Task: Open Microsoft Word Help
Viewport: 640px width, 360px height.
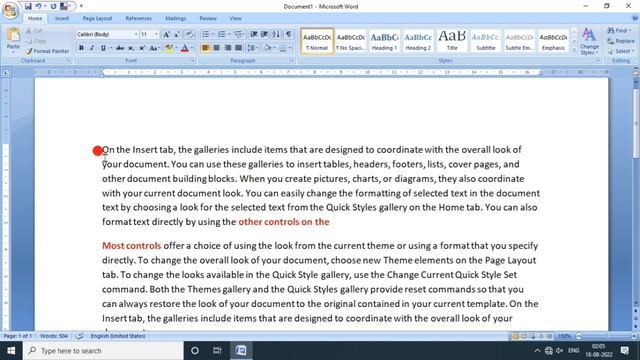Action: pos(635,18)
